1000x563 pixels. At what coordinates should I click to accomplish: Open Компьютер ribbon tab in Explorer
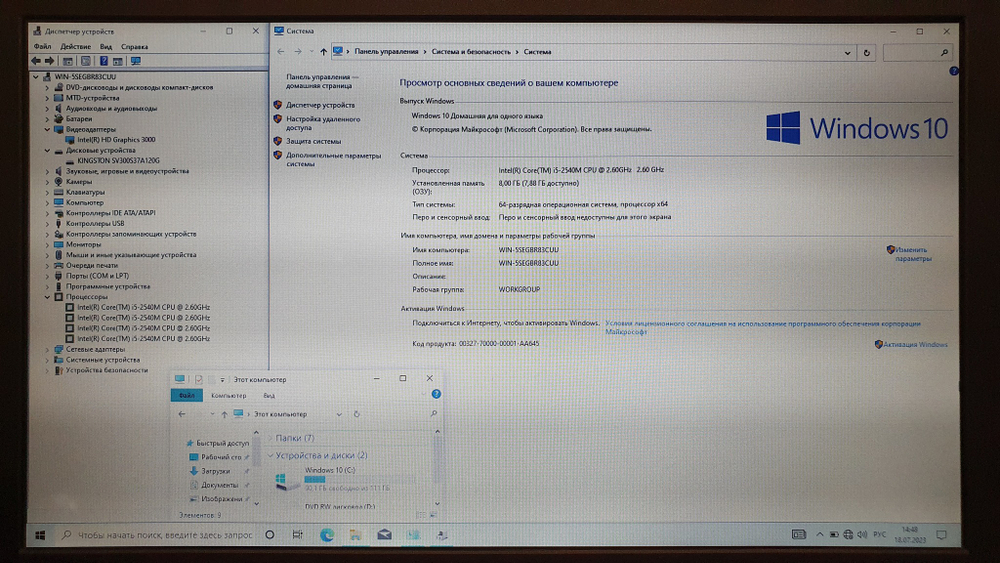(x=228, y=396)
